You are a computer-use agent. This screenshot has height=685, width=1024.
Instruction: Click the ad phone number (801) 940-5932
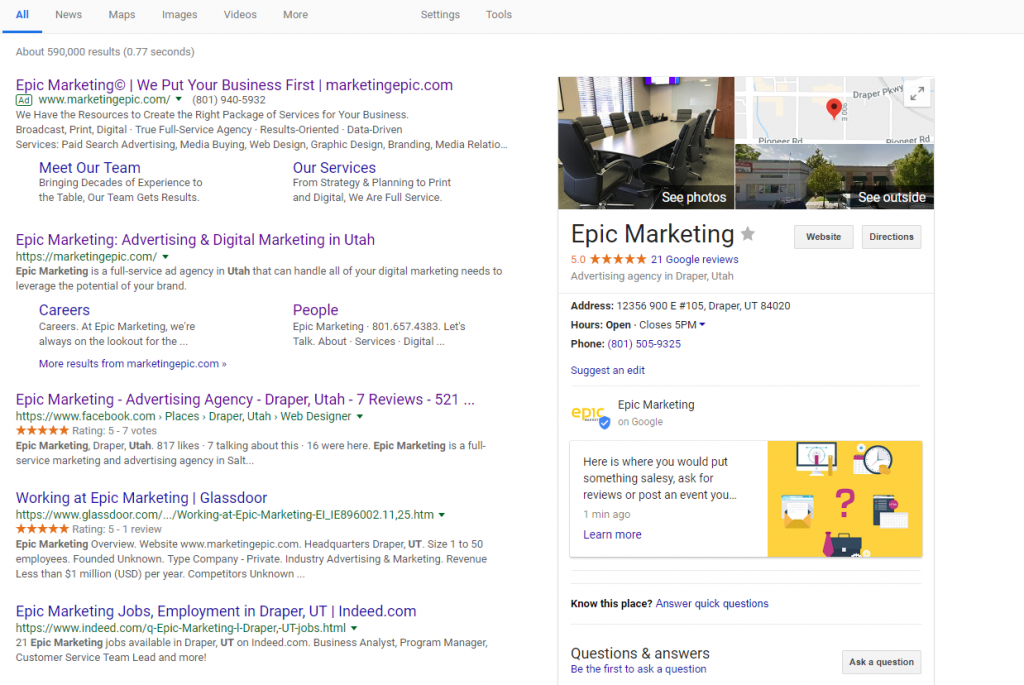click(229, 100)
